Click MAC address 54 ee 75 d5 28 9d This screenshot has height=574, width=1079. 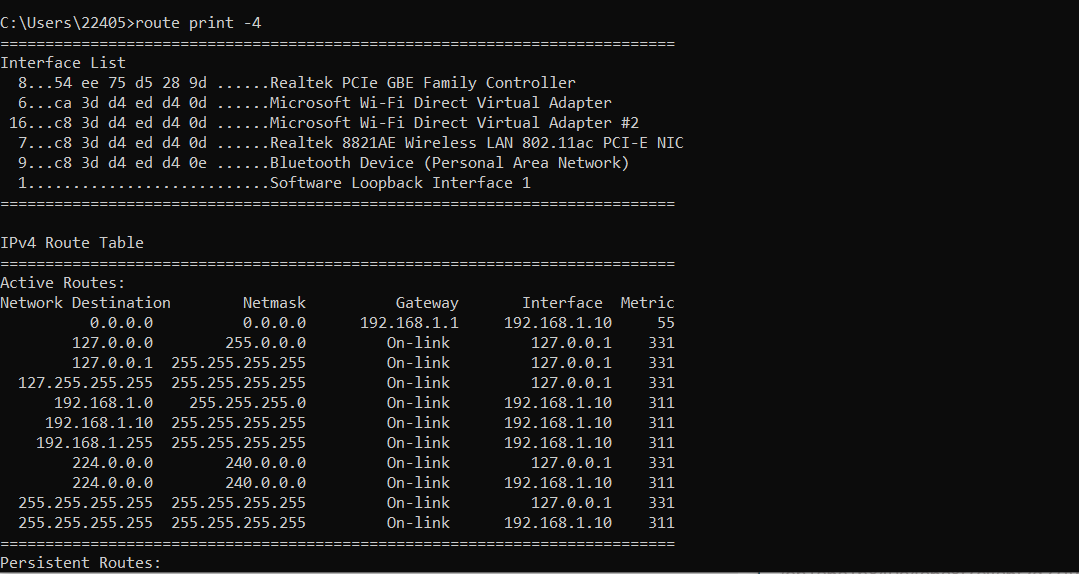coord(130,83)
